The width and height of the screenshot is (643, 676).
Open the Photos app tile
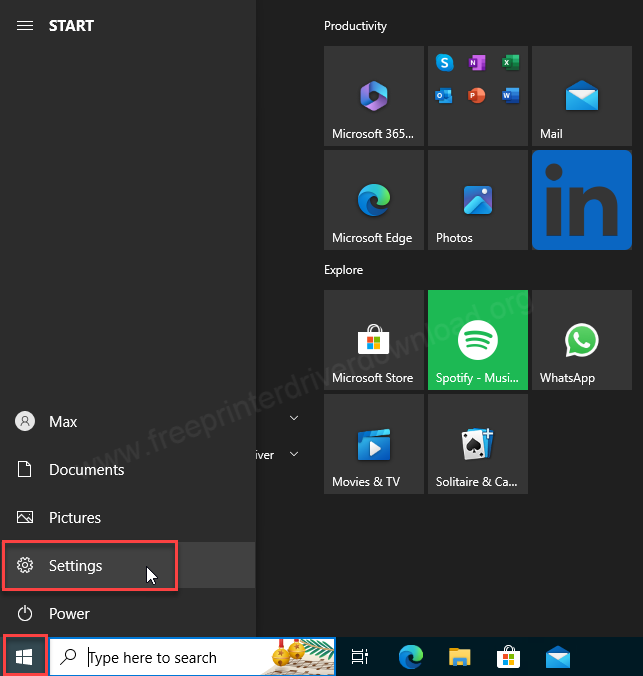pyautogui.click(x=477, y=200)
